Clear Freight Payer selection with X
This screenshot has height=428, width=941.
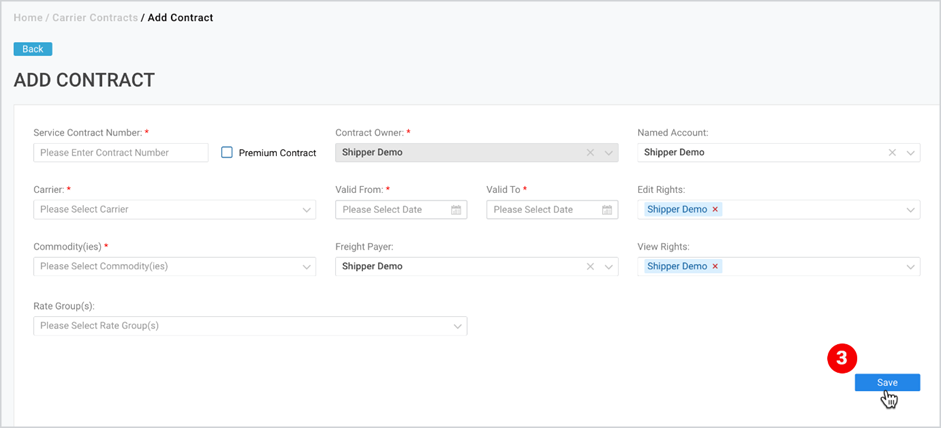click(590, 267)
